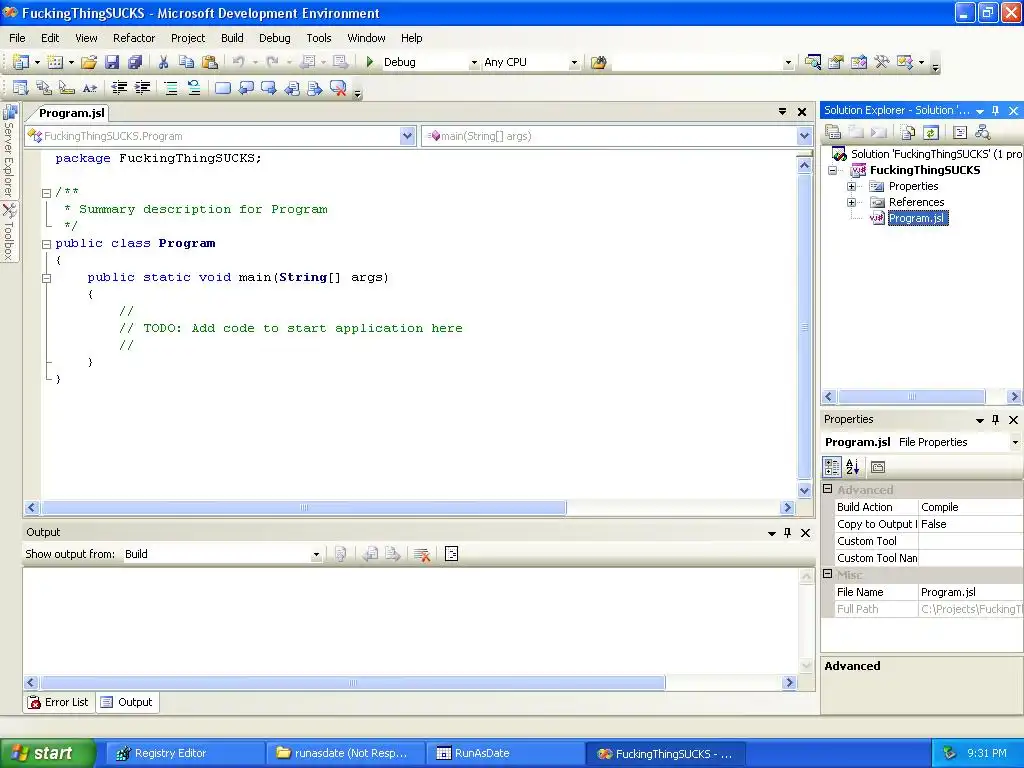Toggle word wrap in Output pane

(x=451, y=554)
